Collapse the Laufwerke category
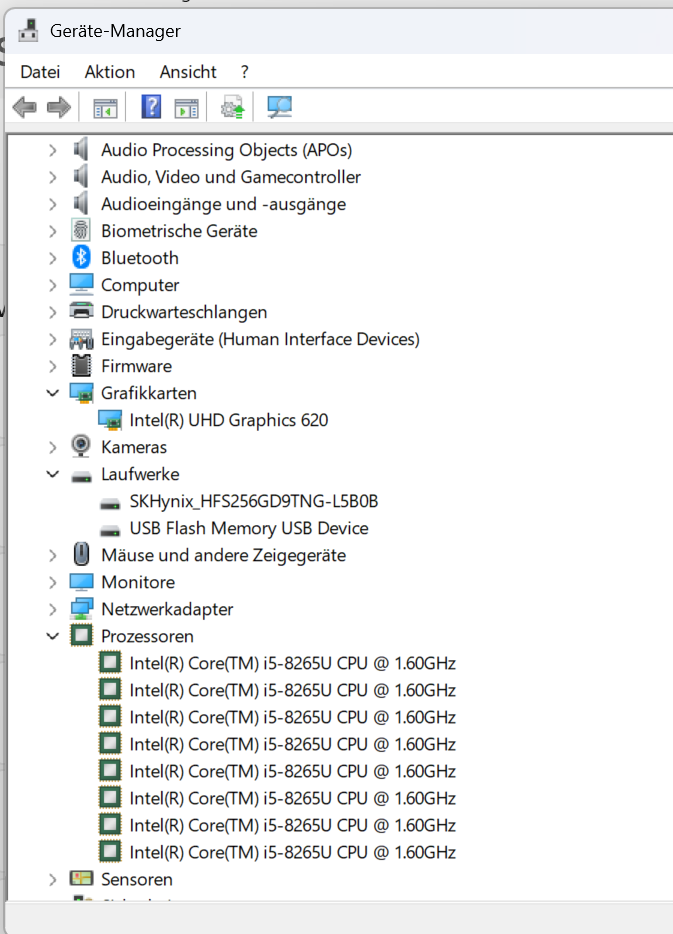This screenshot has height=934, width=673. click(x=53, y=474)
